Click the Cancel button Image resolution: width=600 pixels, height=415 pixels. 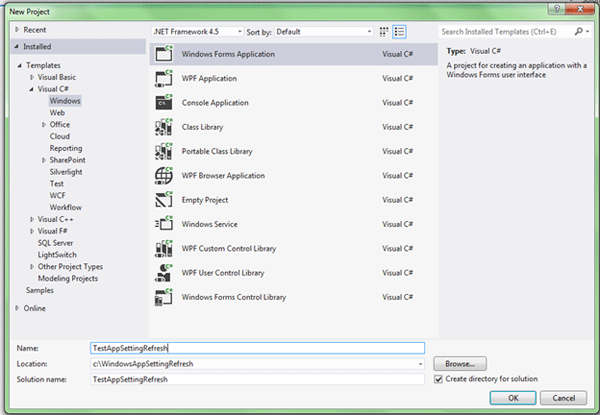[x=563, y=398]
